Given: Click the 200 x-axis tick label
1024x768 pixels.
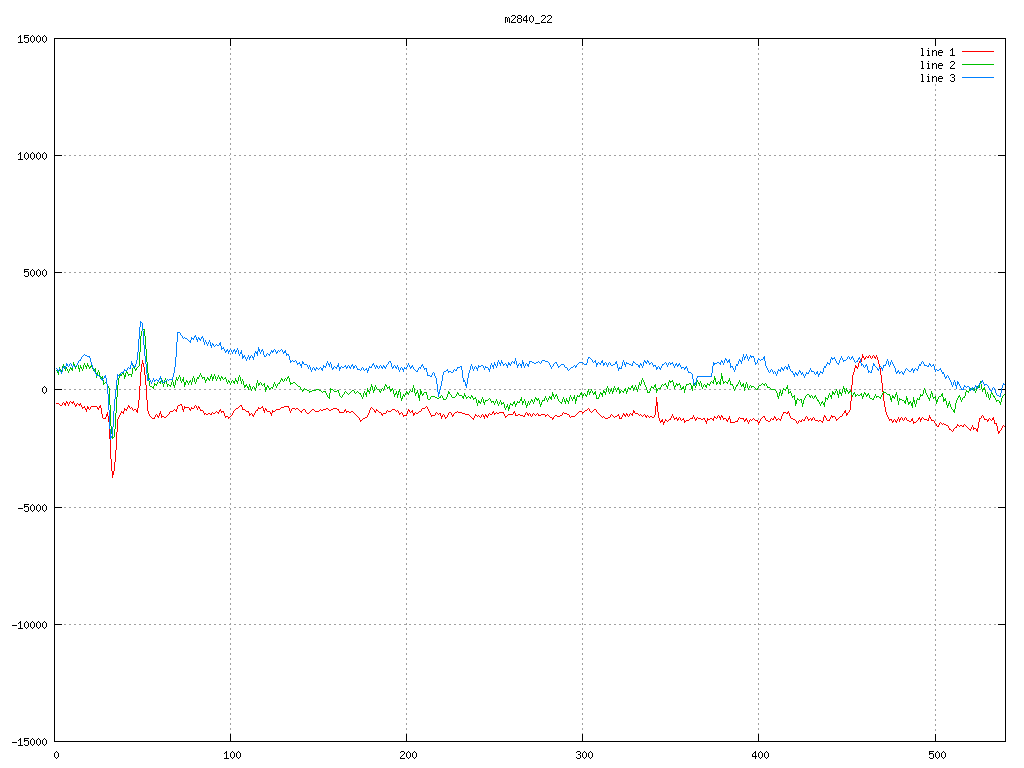Looking at the screenshot, I should click(407, 755).
